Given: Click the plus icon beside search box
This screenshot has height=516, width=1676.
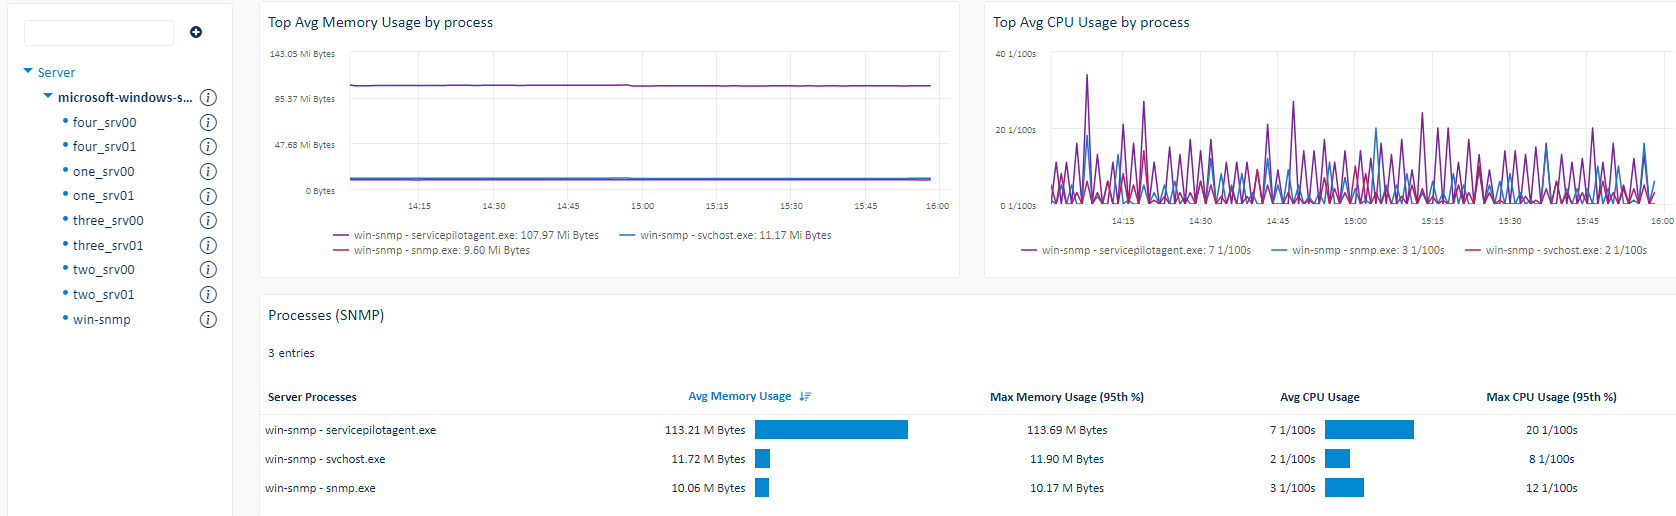Looking at the screenshot, I should click(x=196, y=32).
